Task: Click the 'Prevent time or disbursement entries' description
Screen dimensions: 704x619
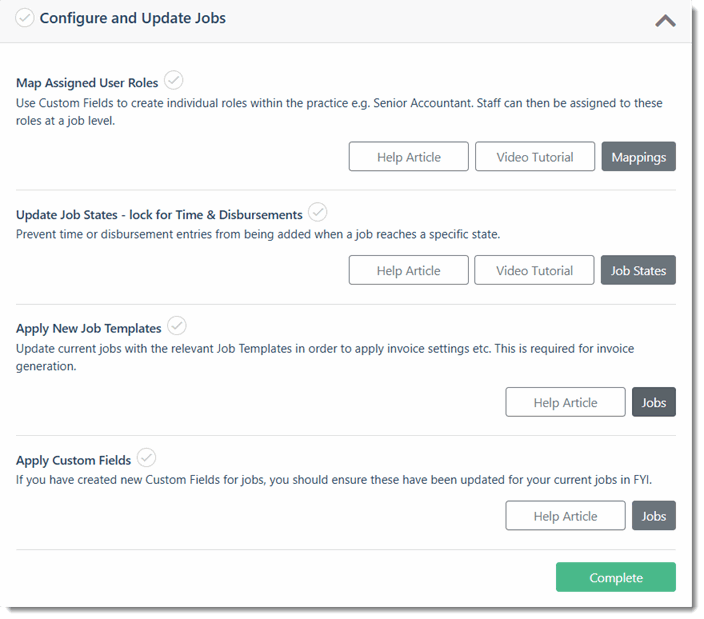Action: [258, 234]
